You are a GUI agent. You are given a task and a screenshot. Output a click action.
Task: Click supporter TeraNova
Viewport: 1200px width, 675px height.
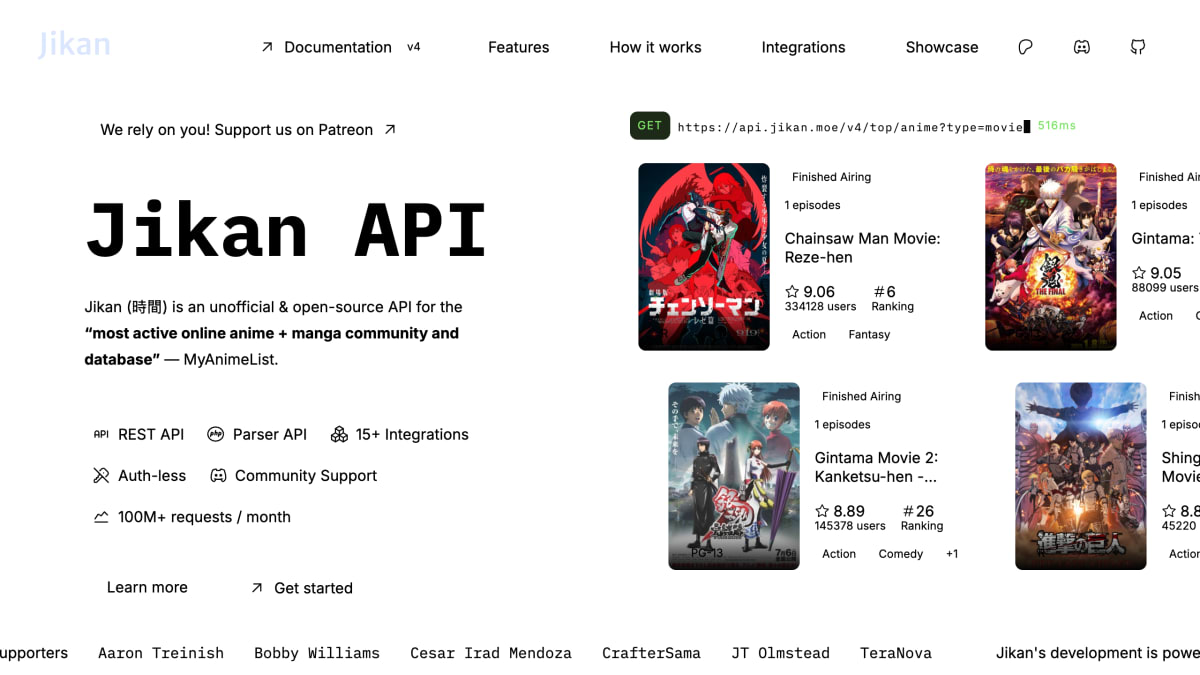tap(896, 653)
